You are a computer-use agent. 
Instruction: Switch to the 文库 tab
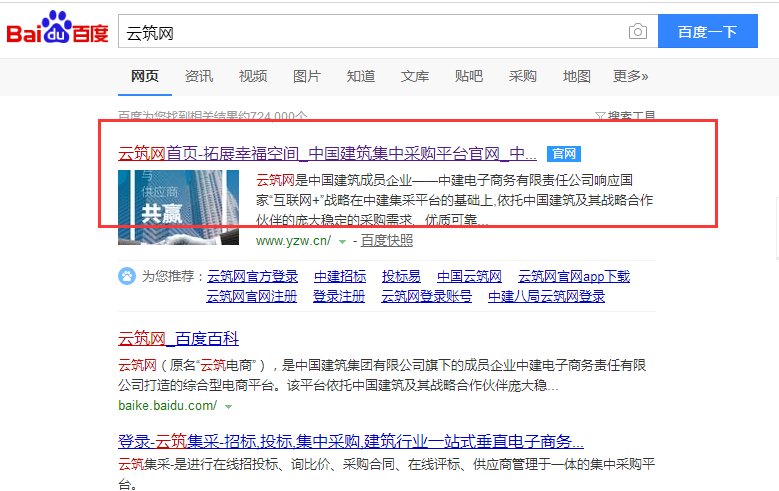pyautogui.click(x=415, y=76)
